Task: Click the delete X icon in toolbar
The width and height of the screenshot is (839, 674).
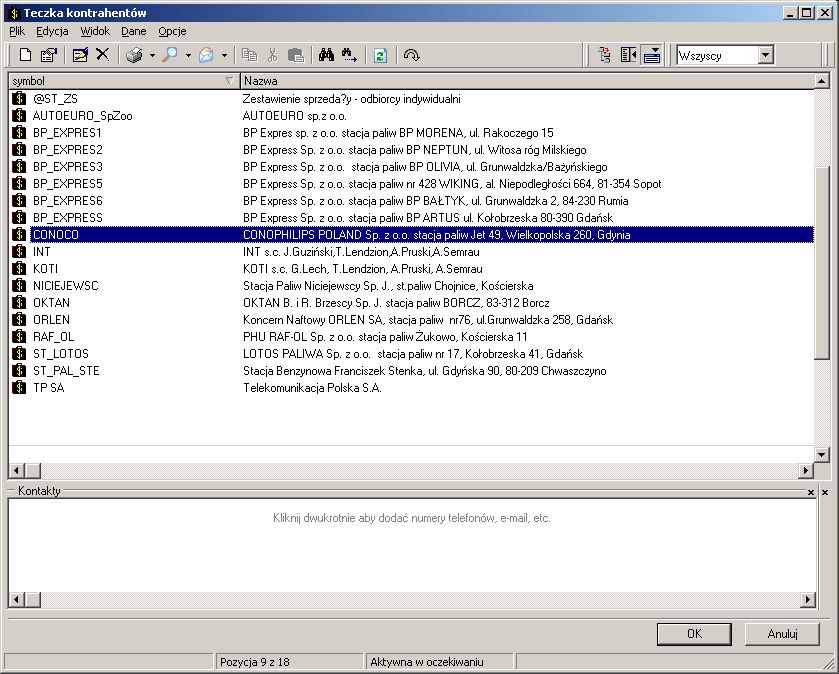Action: click(x=102, y=55)
